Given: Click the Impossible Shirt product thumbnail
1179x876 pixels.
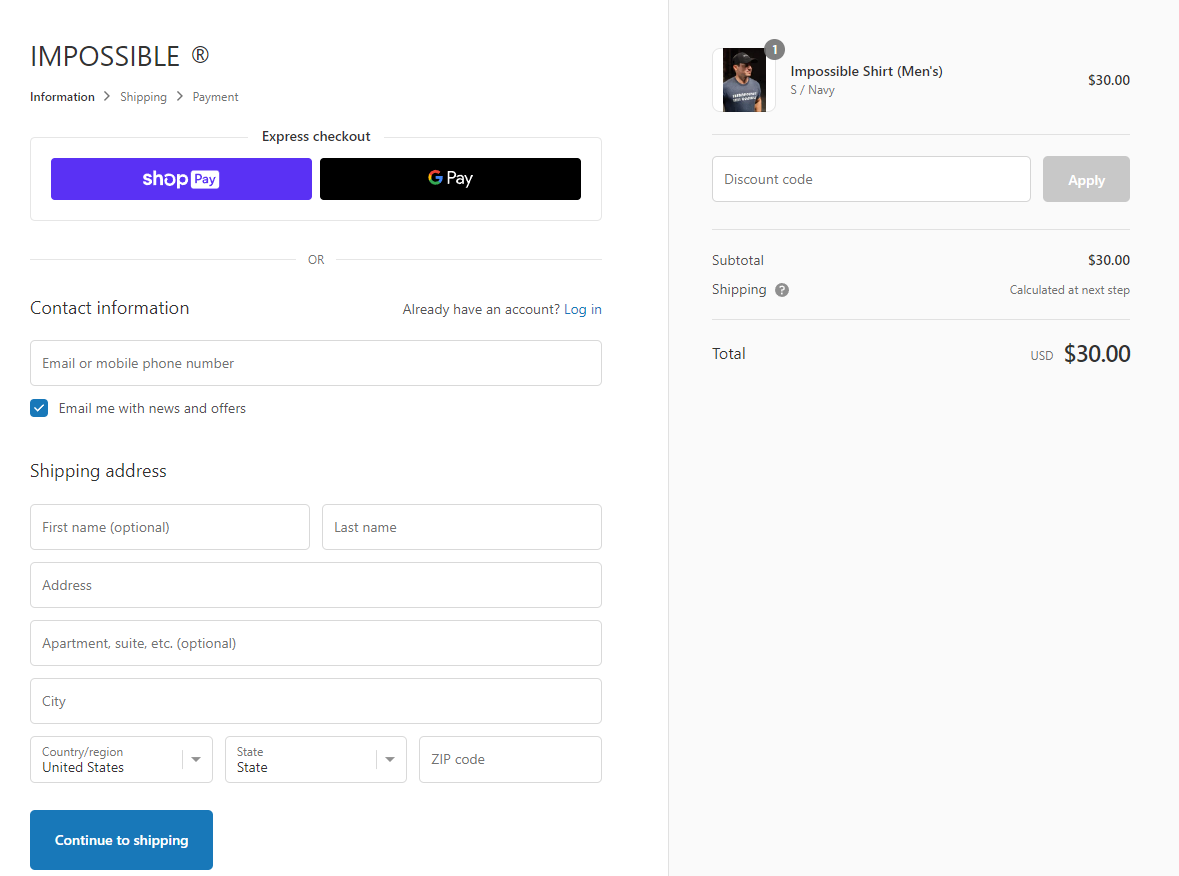Looking at the screenshot, I should (744, 80).
